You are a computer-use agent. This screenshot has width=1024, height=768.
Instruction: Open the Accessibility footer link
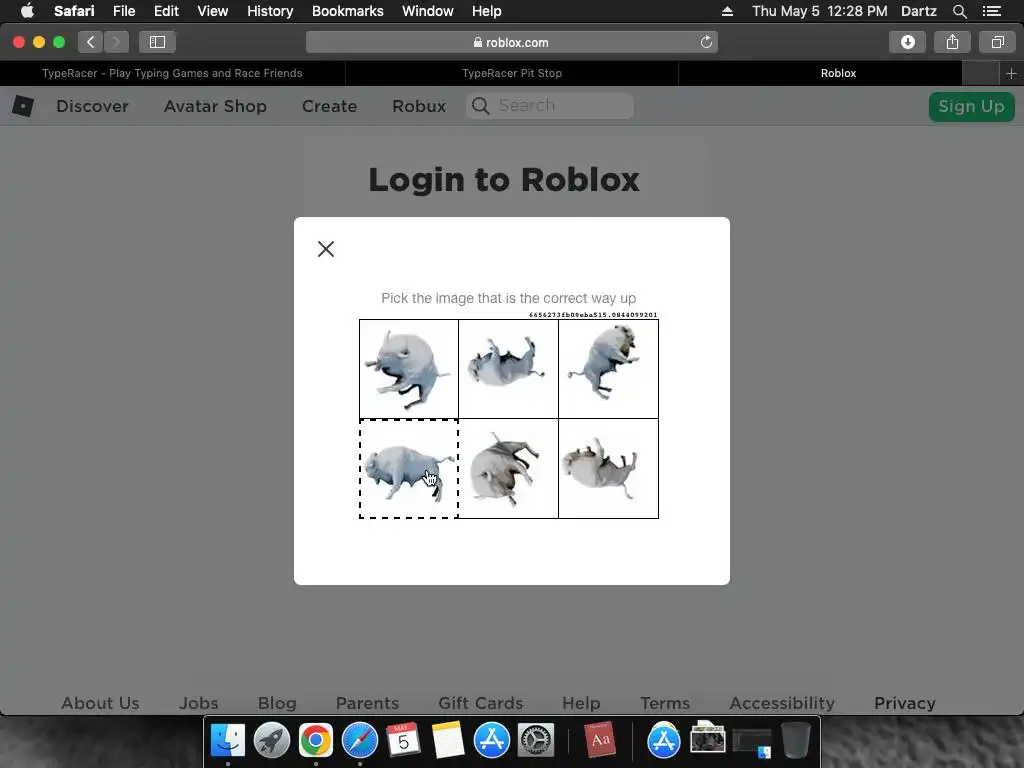(782, 703)
